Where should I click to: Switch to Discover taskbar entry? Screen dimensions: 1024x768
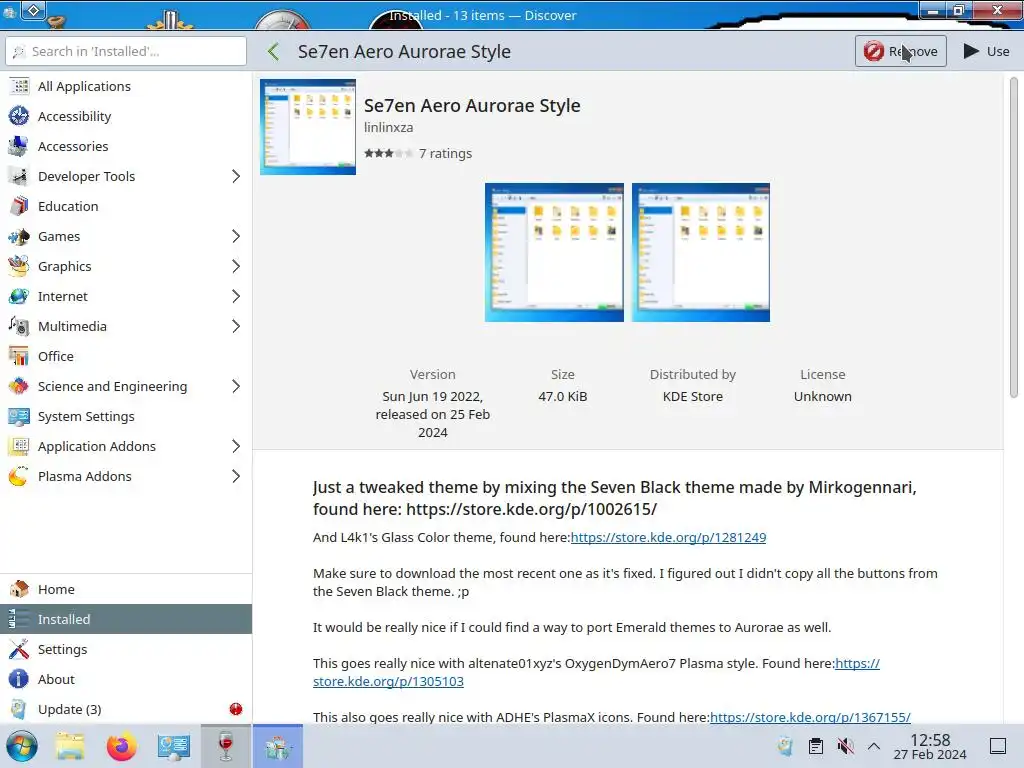(278, 746)
